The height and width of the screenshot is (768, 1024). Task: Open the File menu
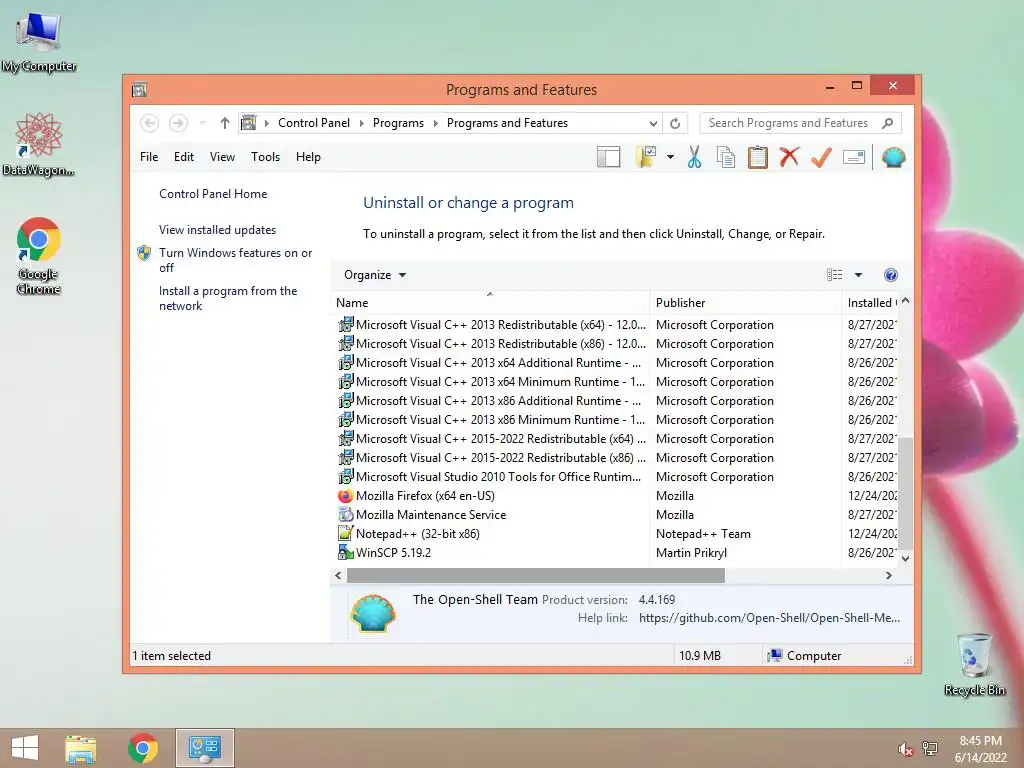[x=149, y=157]
